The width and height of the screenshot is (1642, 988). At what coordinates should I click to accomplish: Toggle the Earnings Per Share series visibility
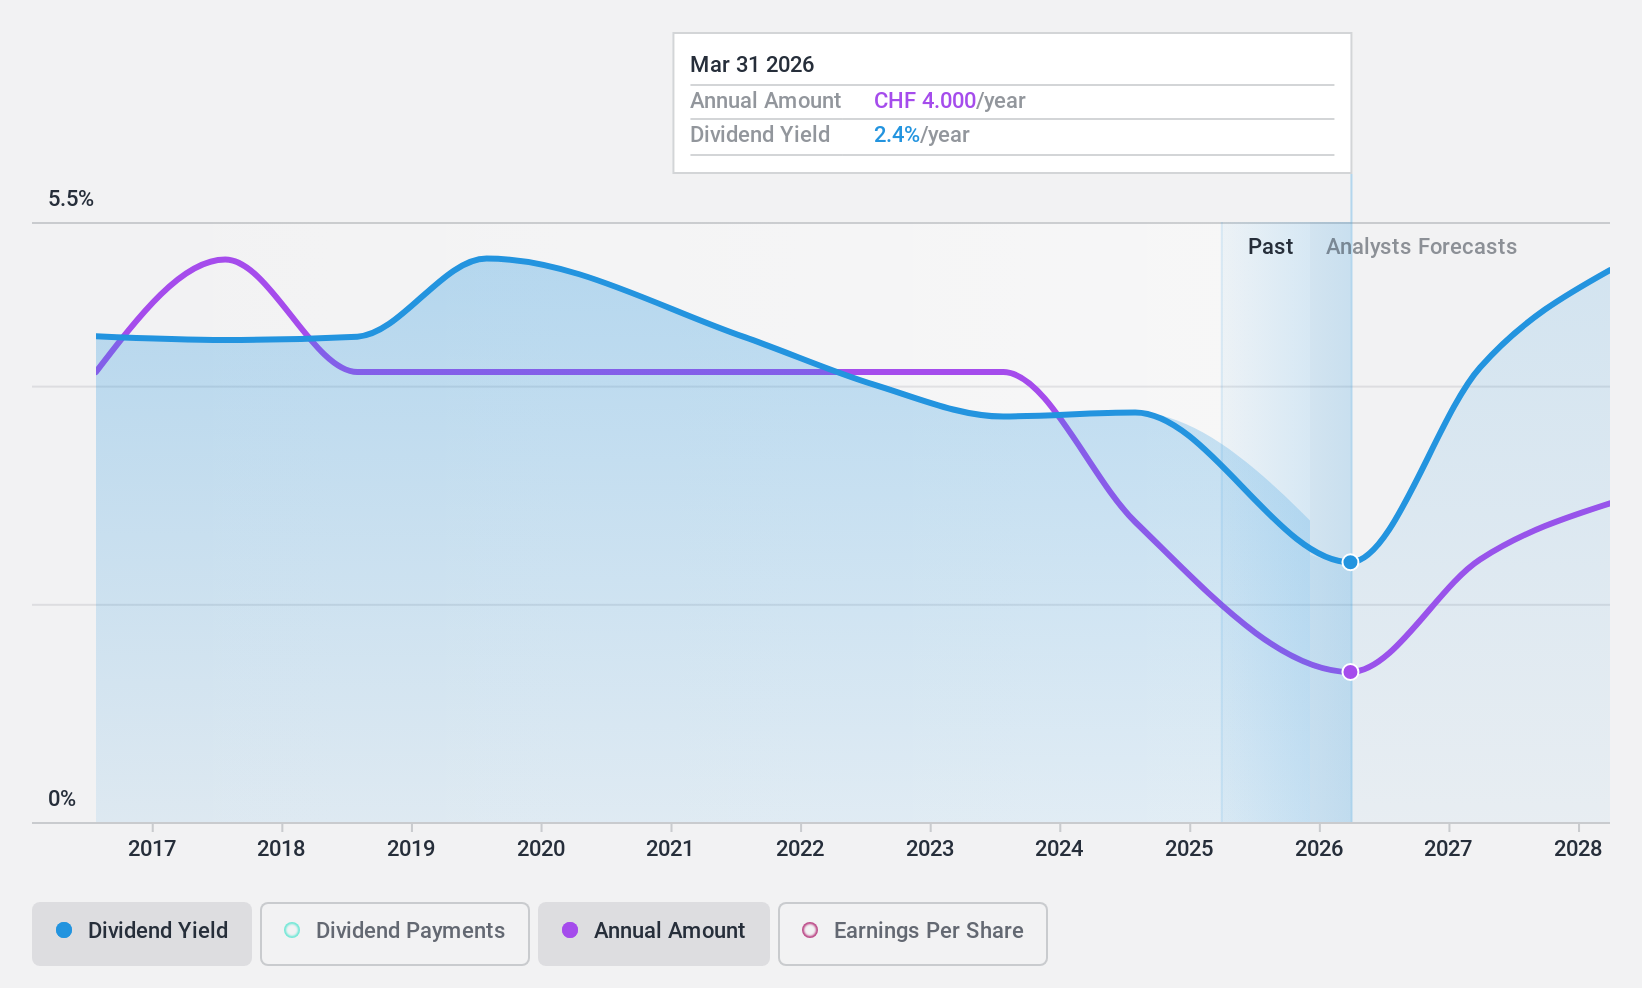point(911,931)
